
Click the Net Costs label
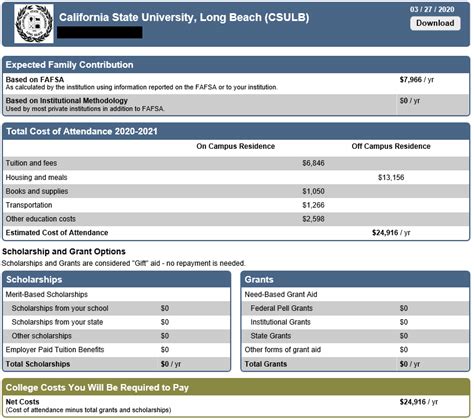click(x=22, y=402)
